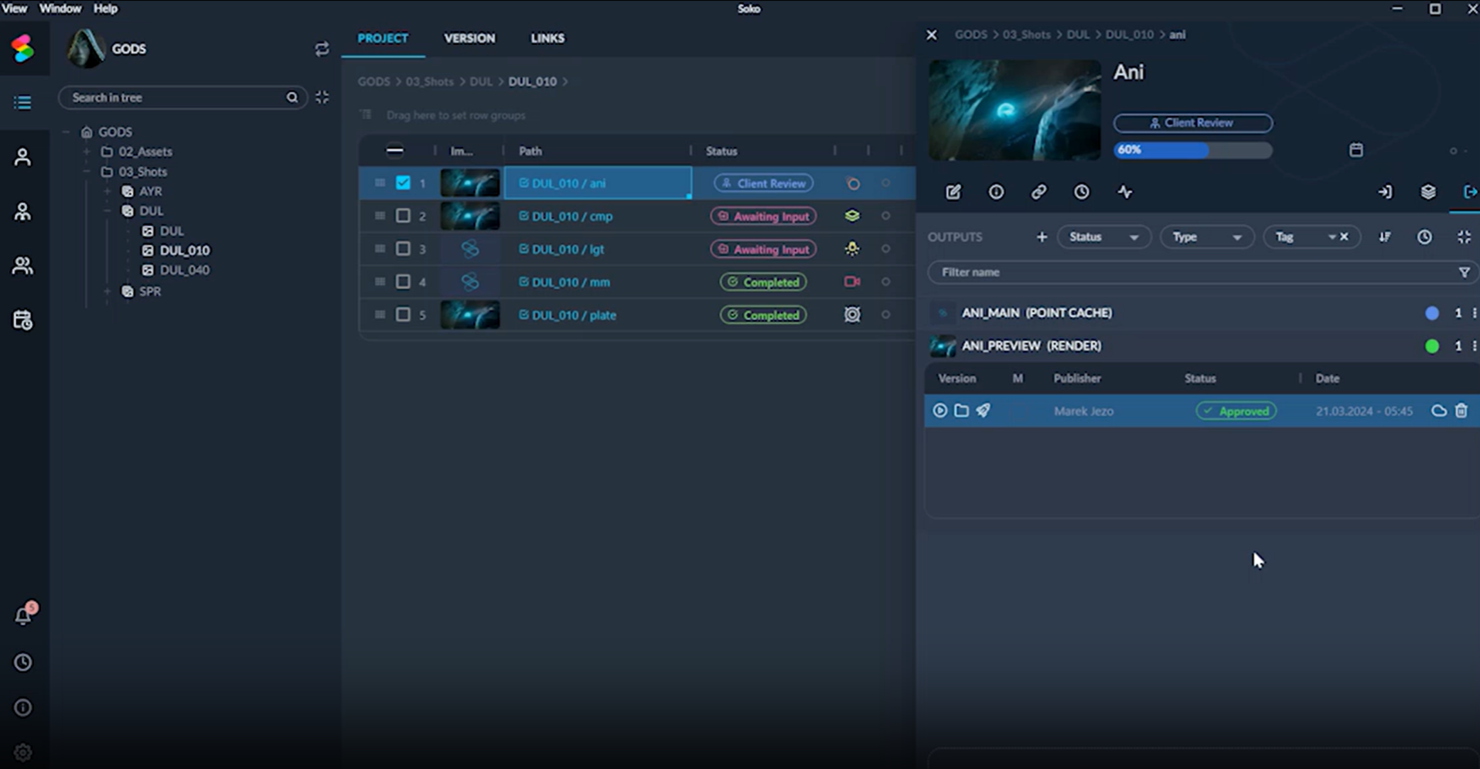
Task: Click the edit pencil icon in Ani panel
Action: pos(953,192)
